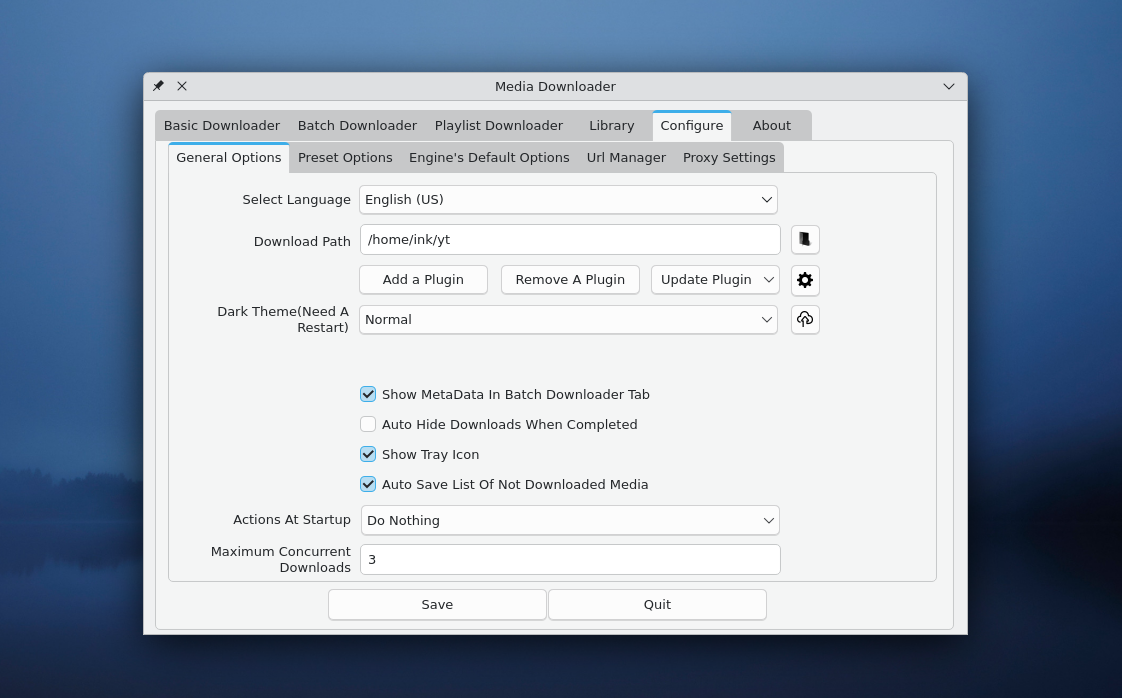The width and height of the screenshot is (1122, 698).
Task: Click the Maximum Concurrent Downloads field
Action: click(570, 559)
